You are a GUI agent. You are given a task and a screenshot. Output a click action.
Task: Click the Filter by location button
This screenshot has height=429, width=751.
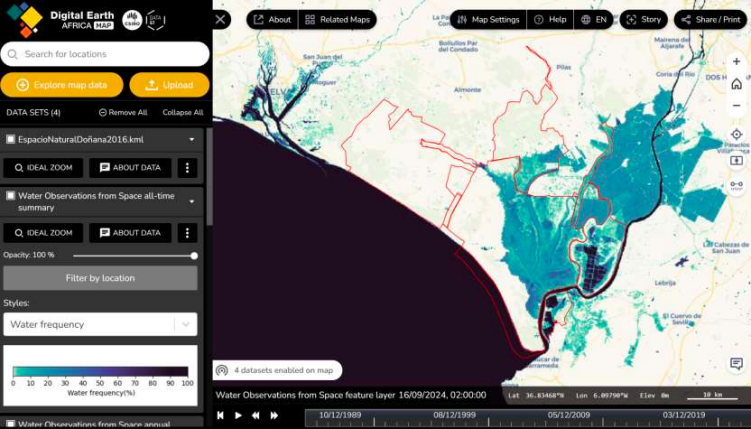pos(100,278)
